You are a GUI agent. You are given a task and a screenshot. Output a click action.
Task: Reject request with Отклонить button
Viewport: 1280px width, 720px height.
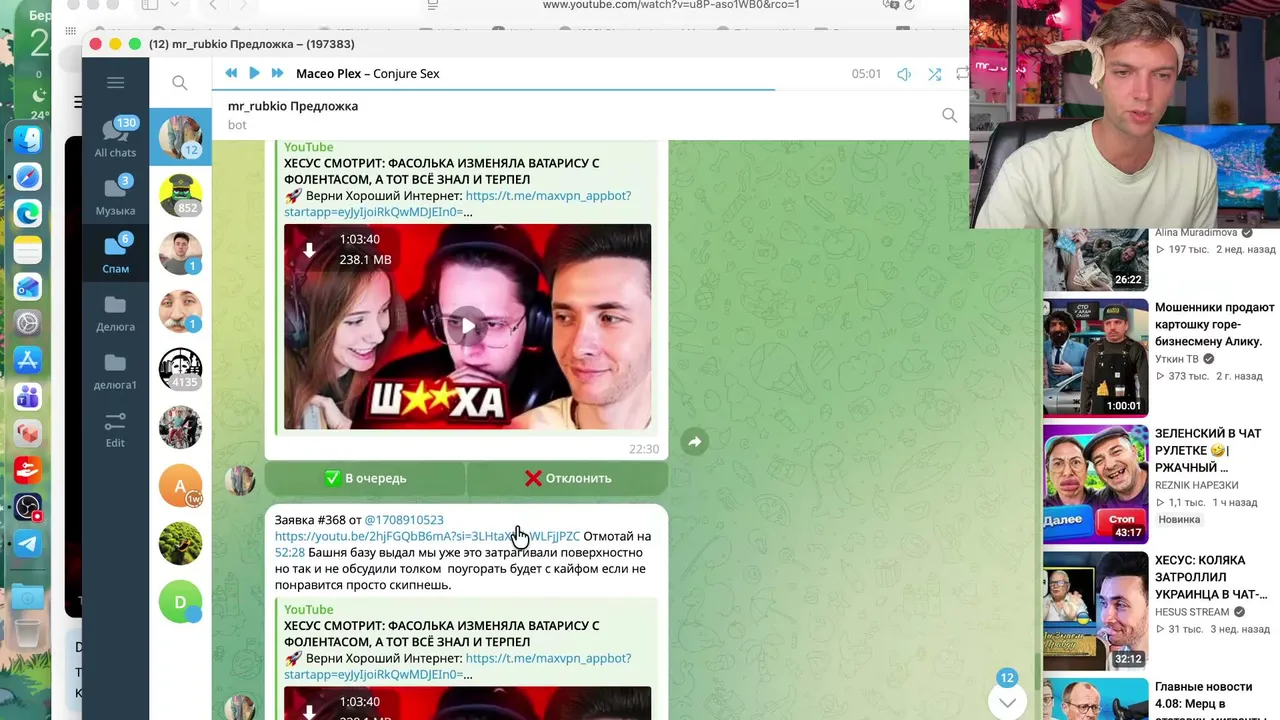pos(568,478)
